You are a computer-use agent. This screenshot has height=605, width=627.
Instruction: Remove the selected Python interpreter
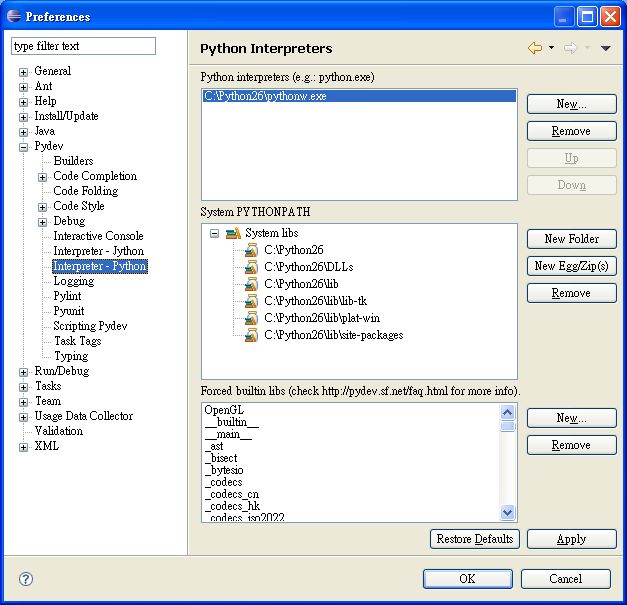click(x=571, y=131)
